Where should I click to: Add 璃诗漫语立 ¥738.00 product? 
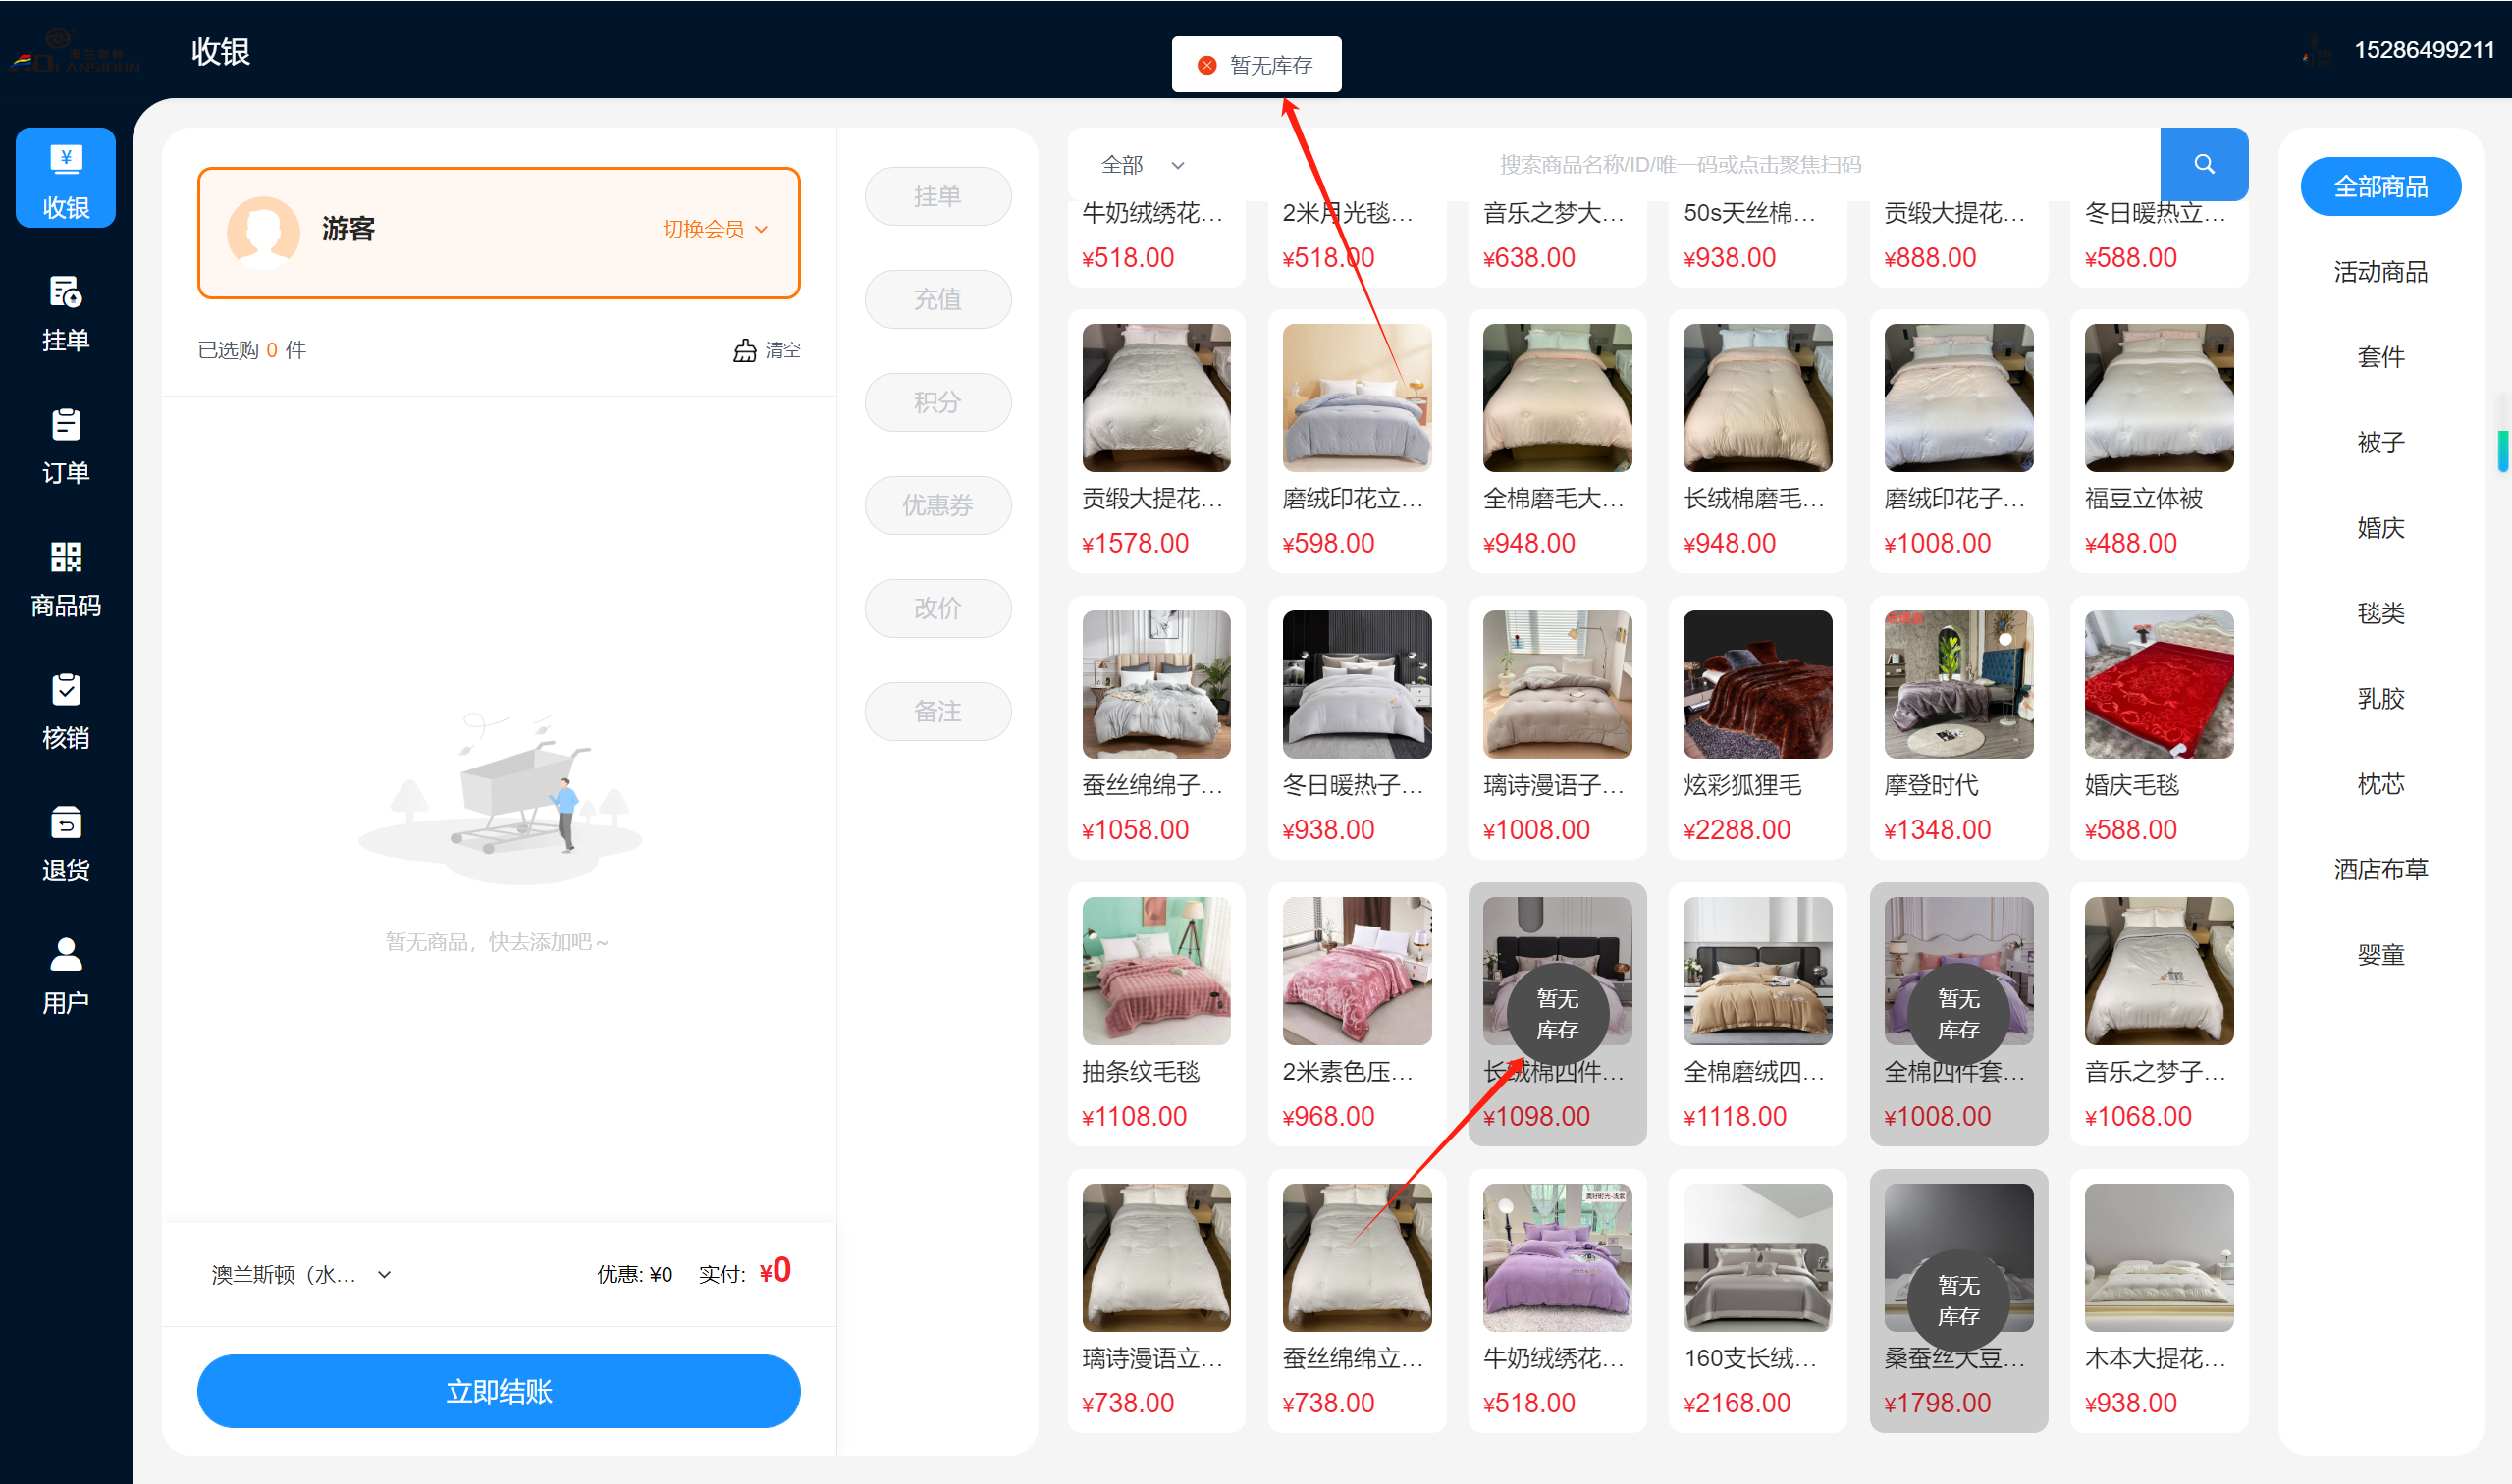[1156, 1300]
